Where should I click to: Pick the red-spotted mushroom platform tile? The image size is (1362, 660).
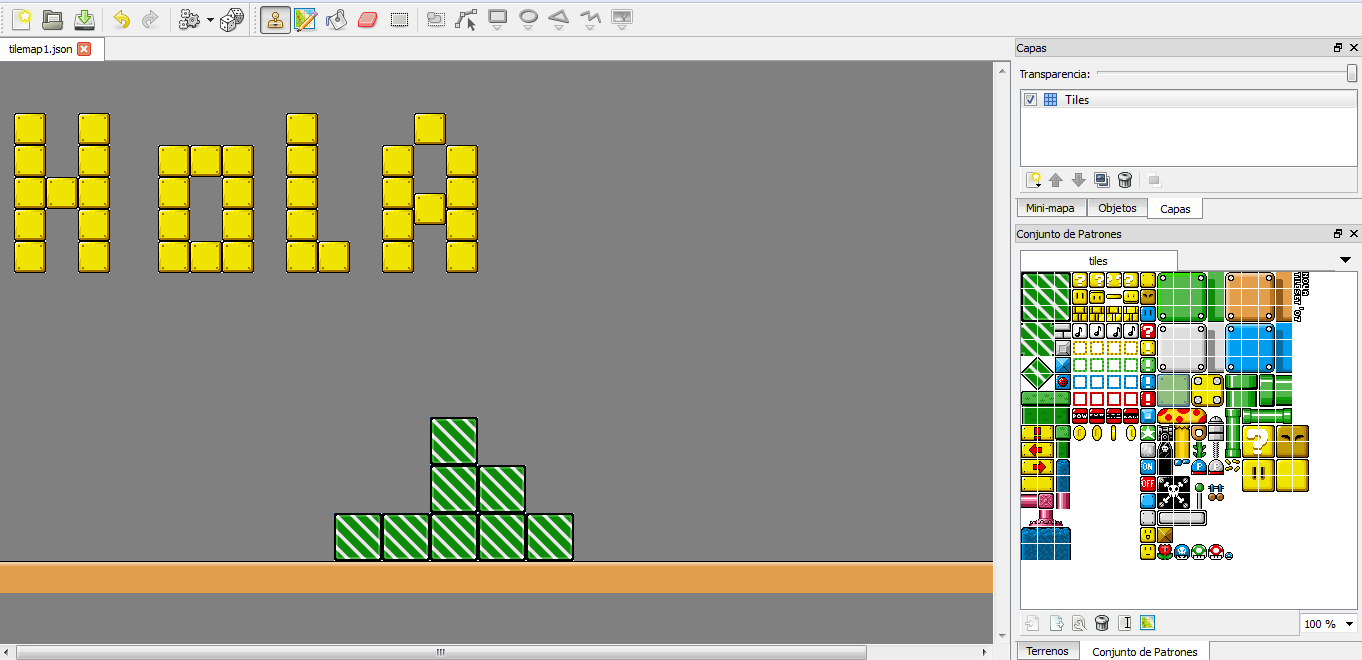pos(1182,415)
